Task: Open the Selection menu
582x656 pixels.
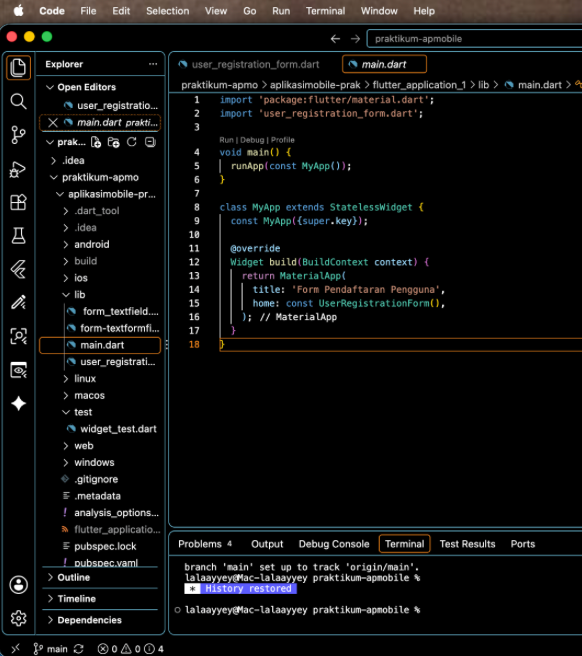Action: click(x=167, y=11)
